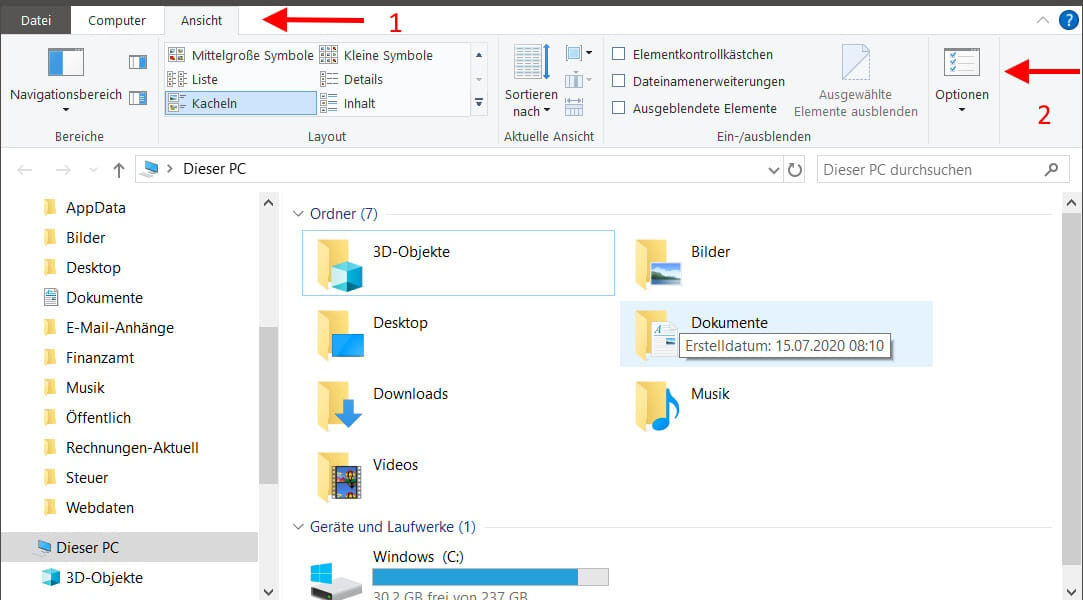Select Kleine Symbole layout
Screen dimensions: 1083x600
pyautogui.click(x=376, y=55)
